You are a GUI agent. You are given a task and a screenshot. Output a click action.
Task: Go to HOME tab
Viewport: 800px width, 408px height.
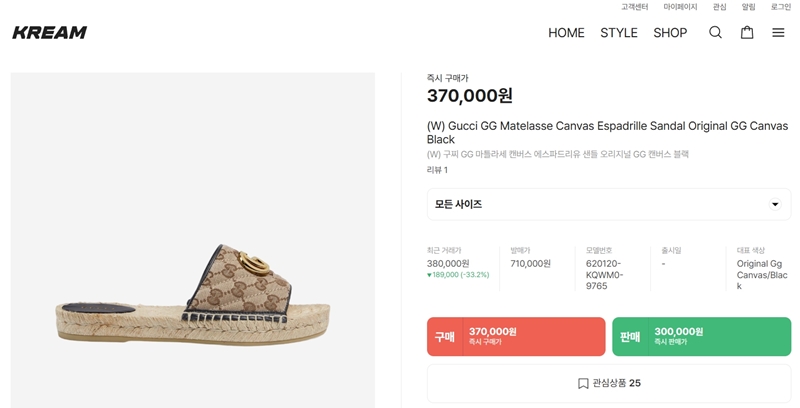(566, 33)
